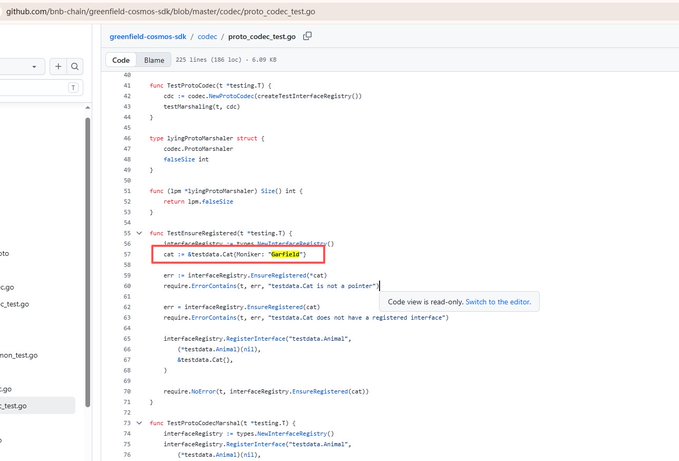Screen dimensions: 679x461
Task: Open the c_test.go file in the tree
Action: [14, 304]
